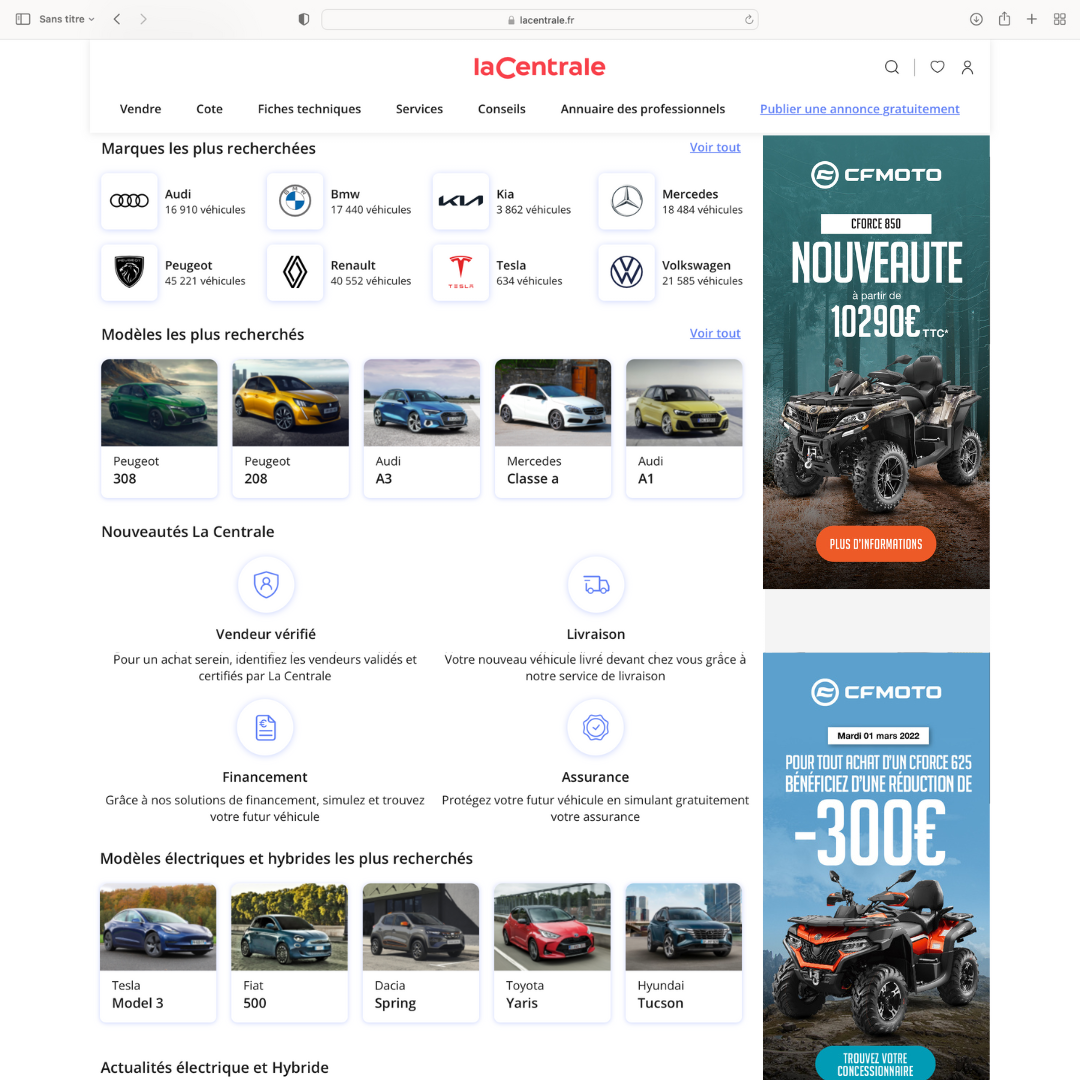Click the favorites heart icon
Viewport: 1080px width, 1080px height.
click(x=937, y=67)
